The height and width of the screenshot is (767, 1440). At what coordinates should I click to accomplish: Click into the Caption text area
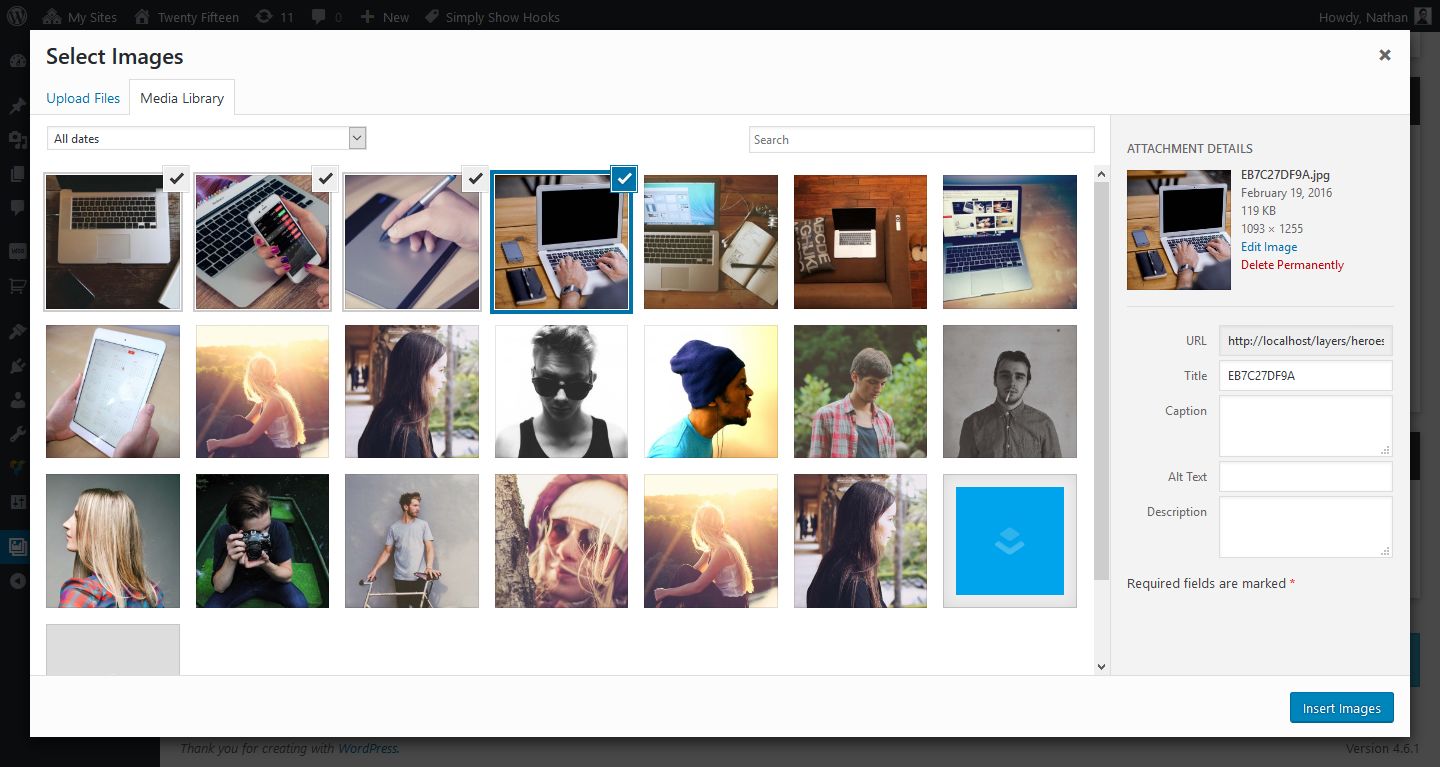pos(1305,426)
